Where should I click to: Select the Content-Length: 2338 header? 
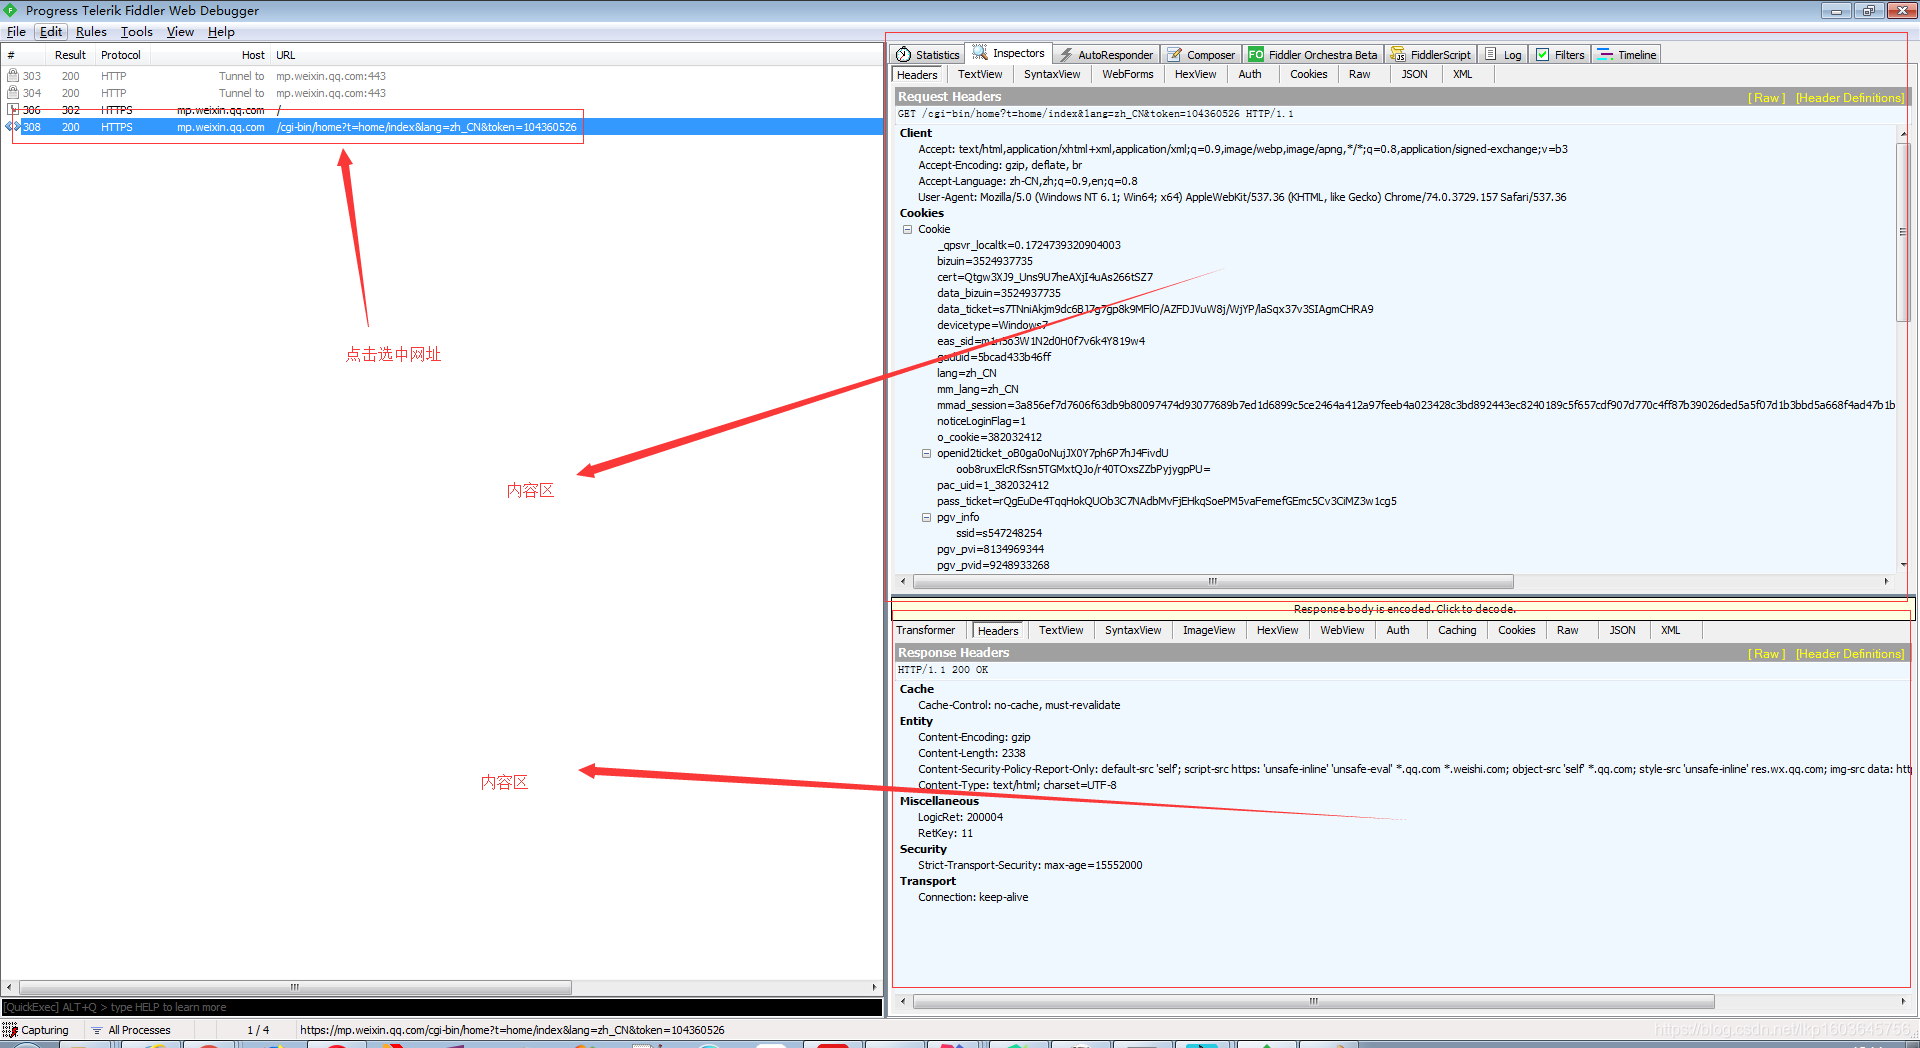click(971, 753)
